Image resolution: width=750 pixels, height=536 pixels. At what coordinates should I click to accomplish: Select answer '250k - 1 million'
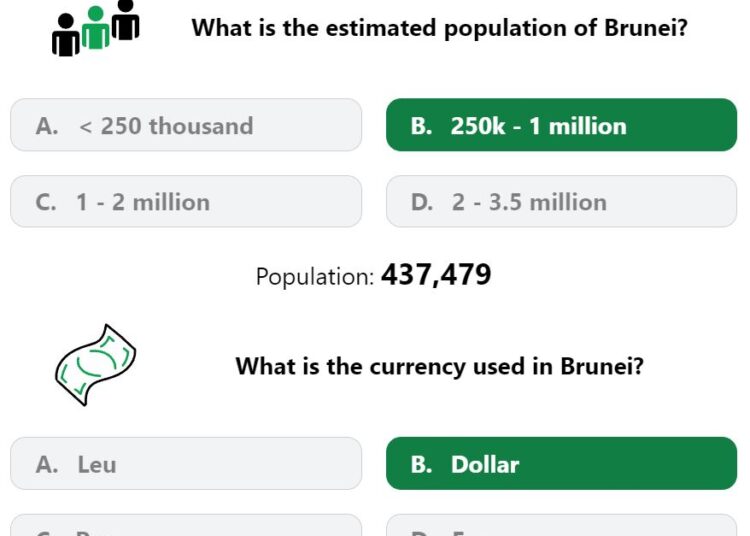562,125
